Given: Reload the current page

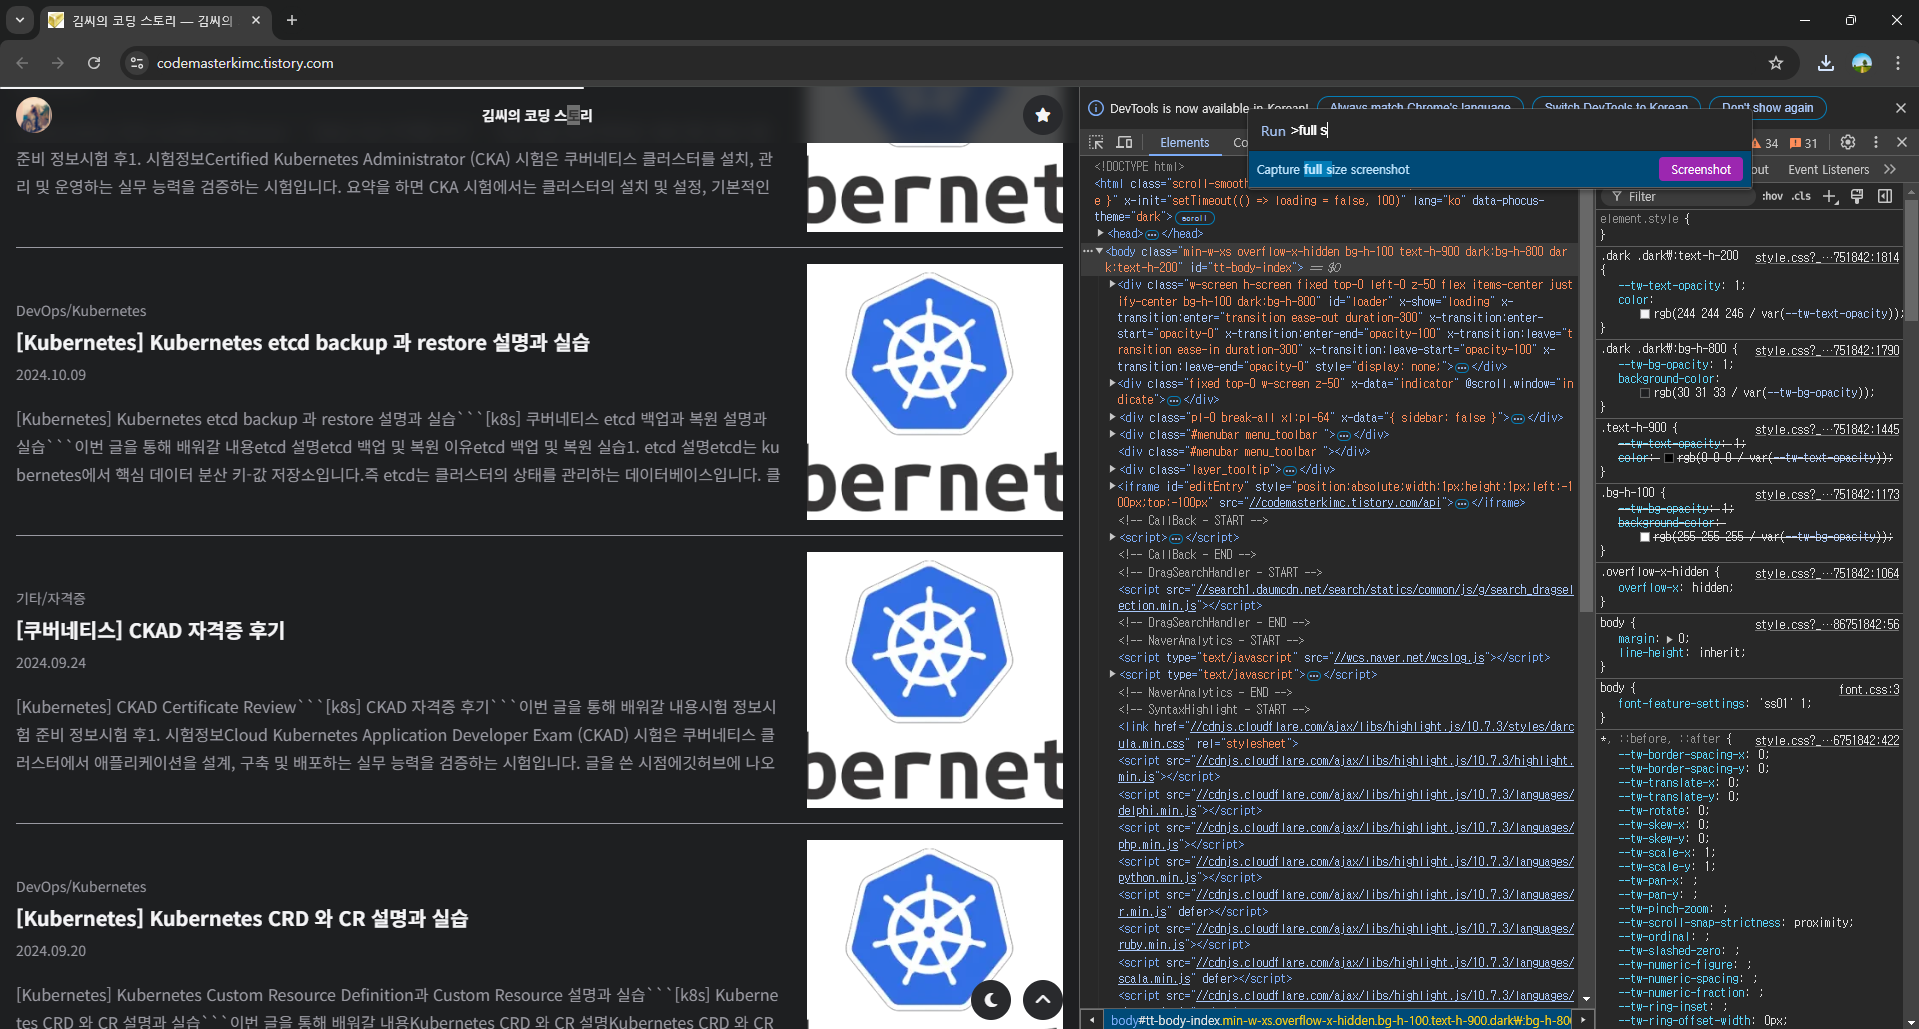Looking at the screenshot, I should [x=94, y=63].
